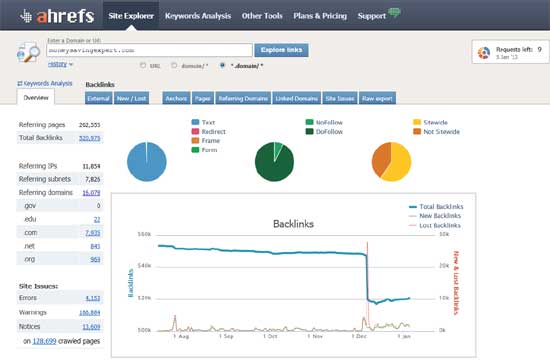Viewport: 550px width, 361px height.
Task: Click the Form legend color swatch
Action: 195,150
